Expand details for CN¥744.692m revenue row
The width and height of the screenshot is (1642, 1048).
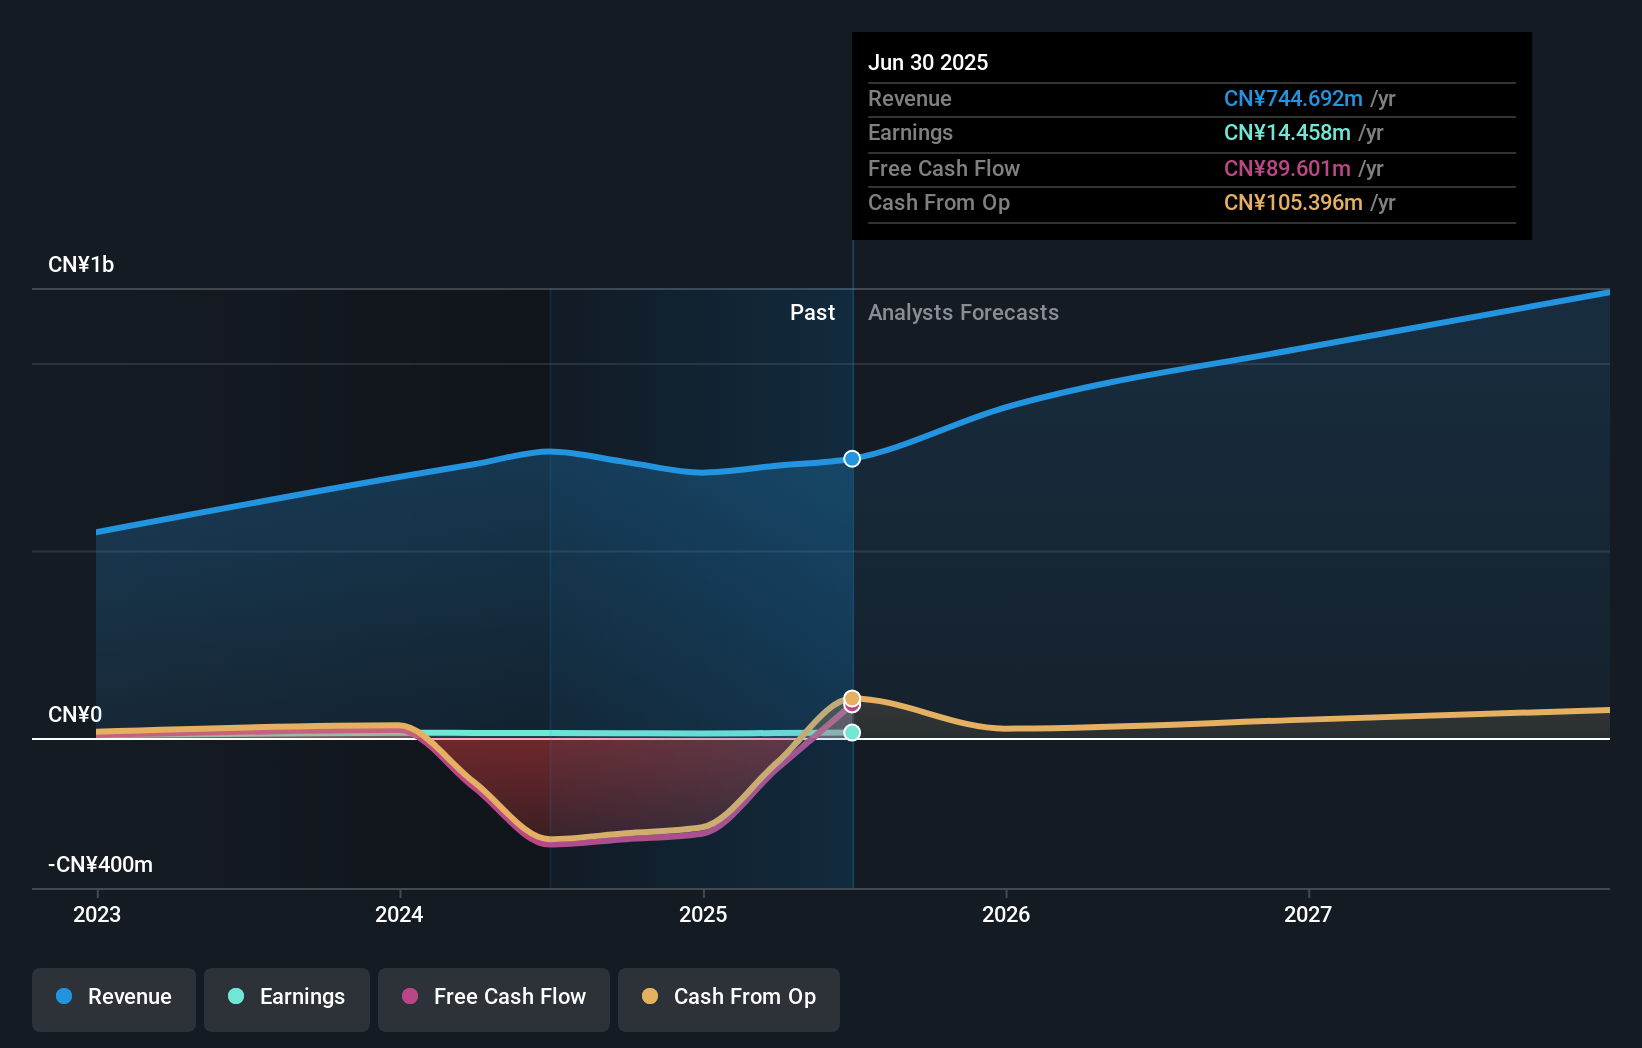click(1293, 98)
